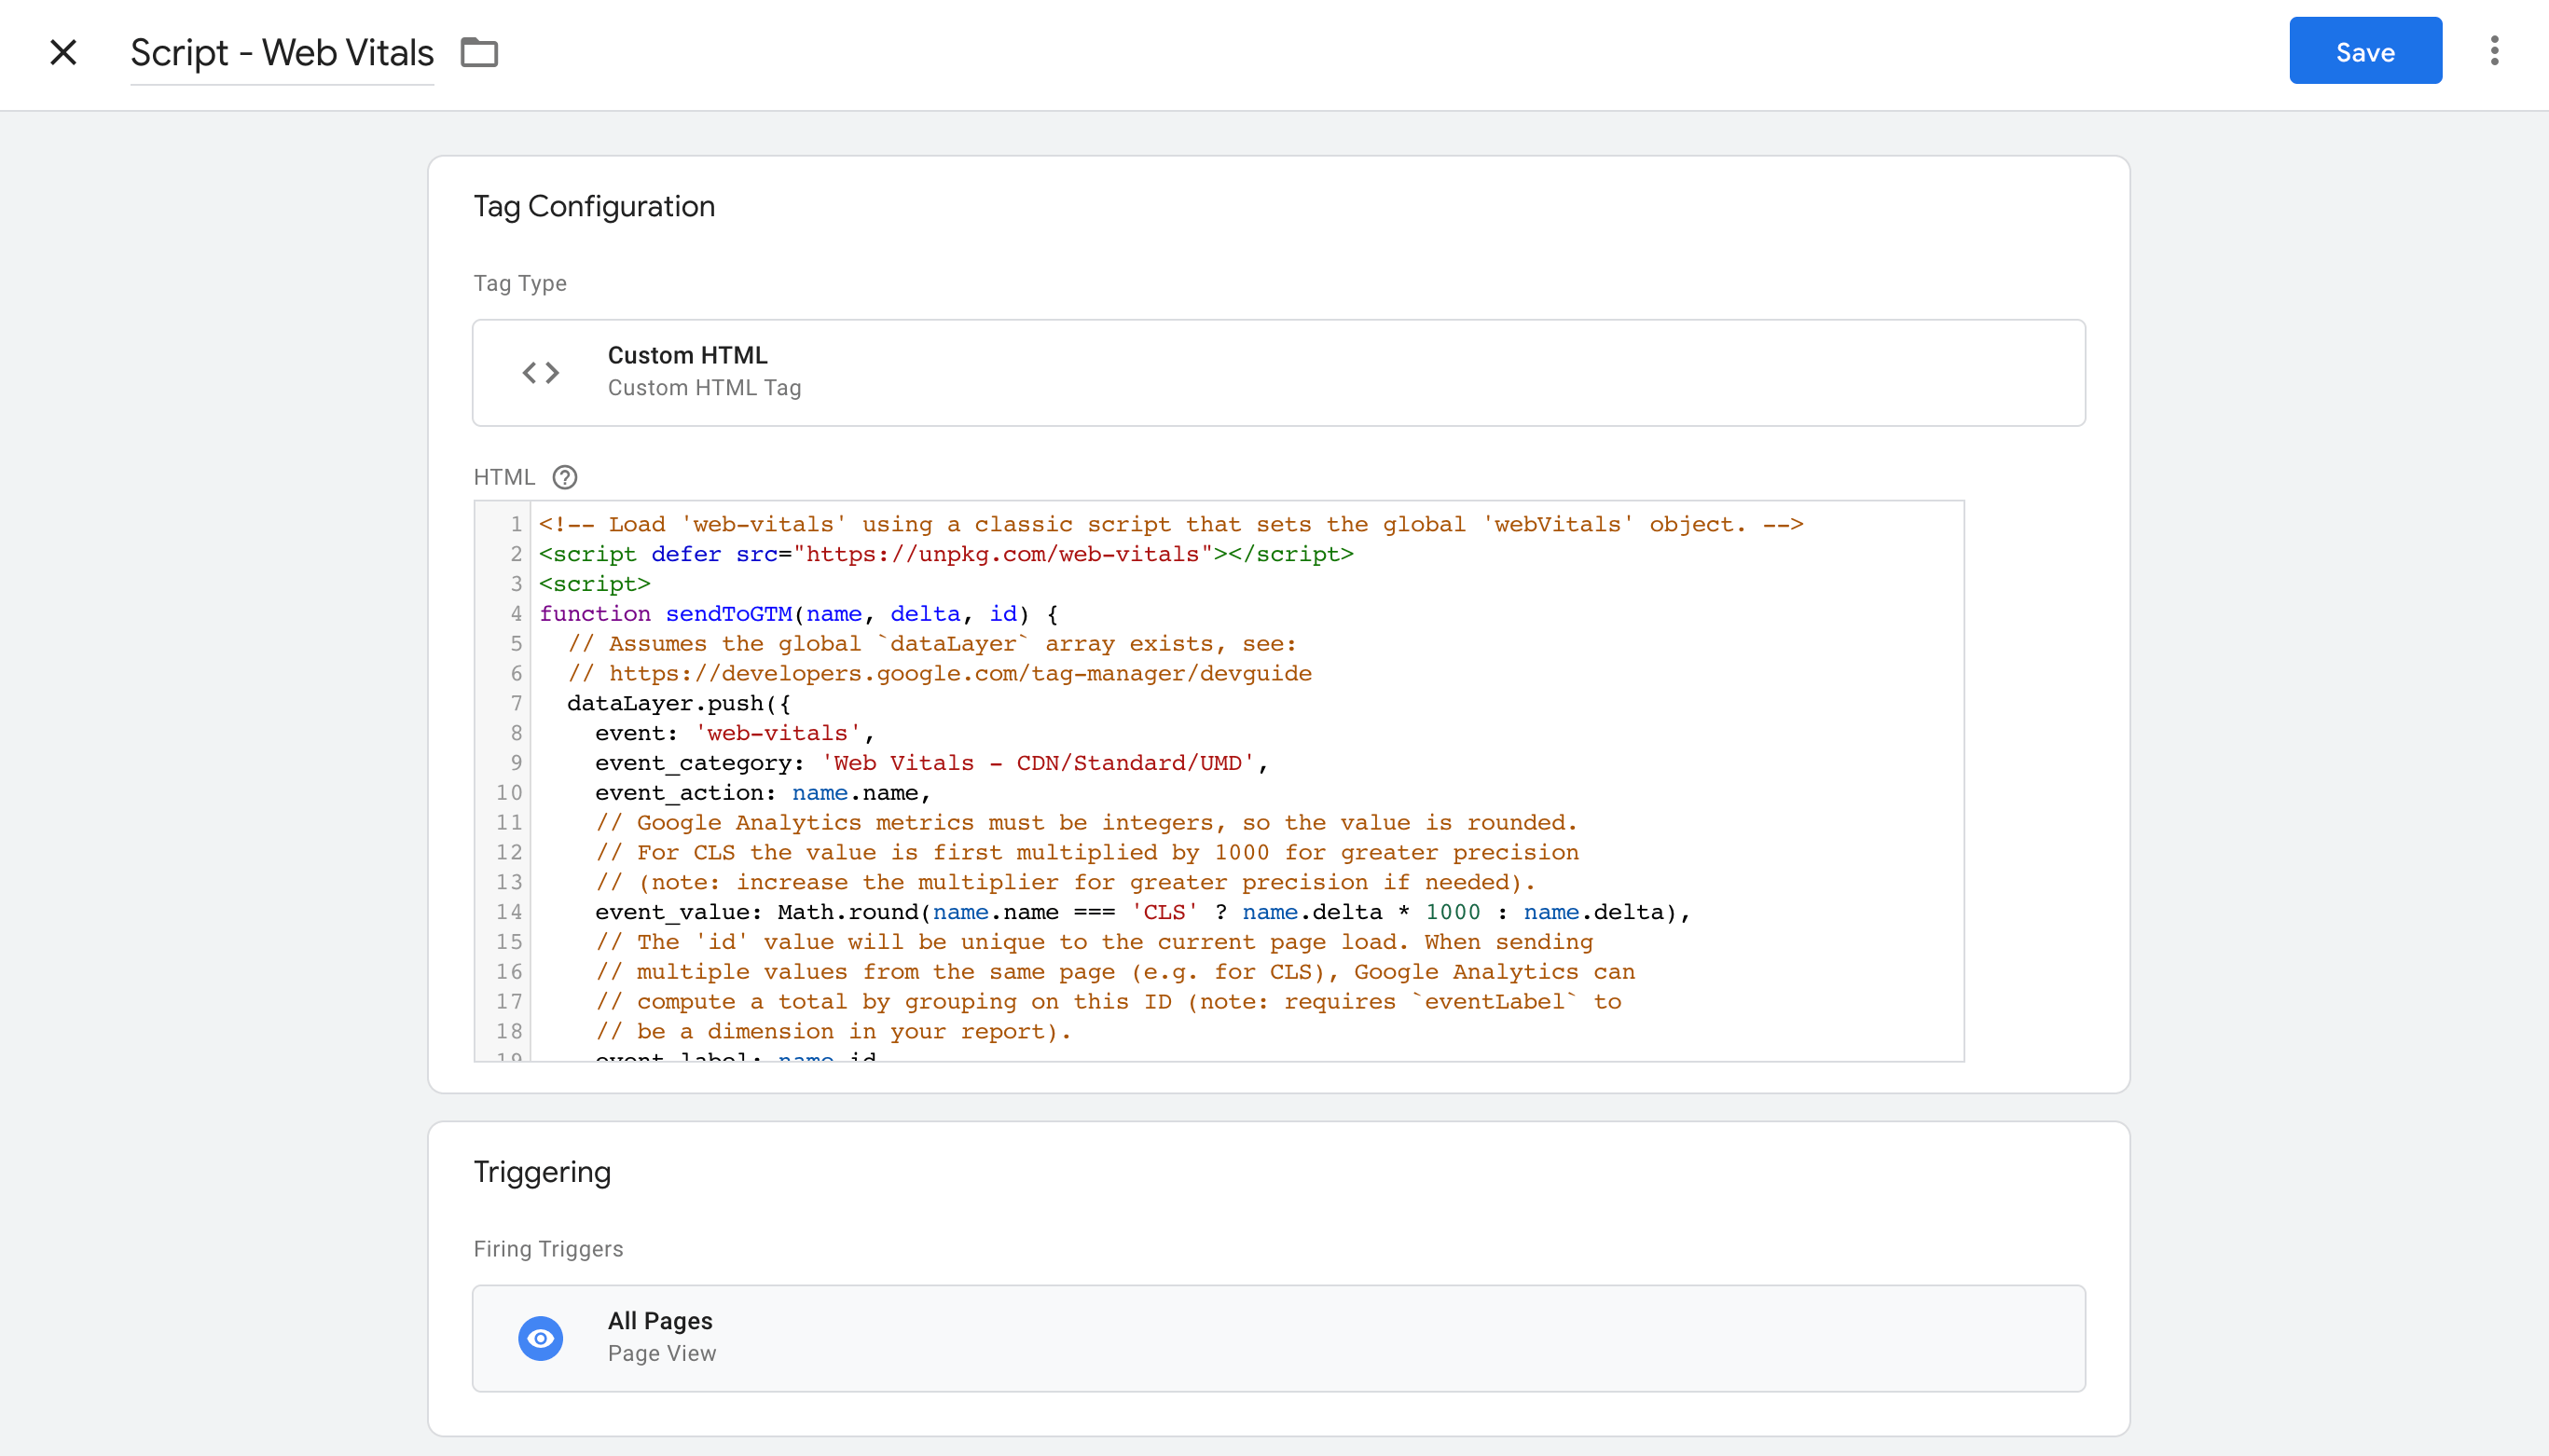Click the developers.google.com devguide comment
The image size is (2549, 1456).
tap(940, 674)
